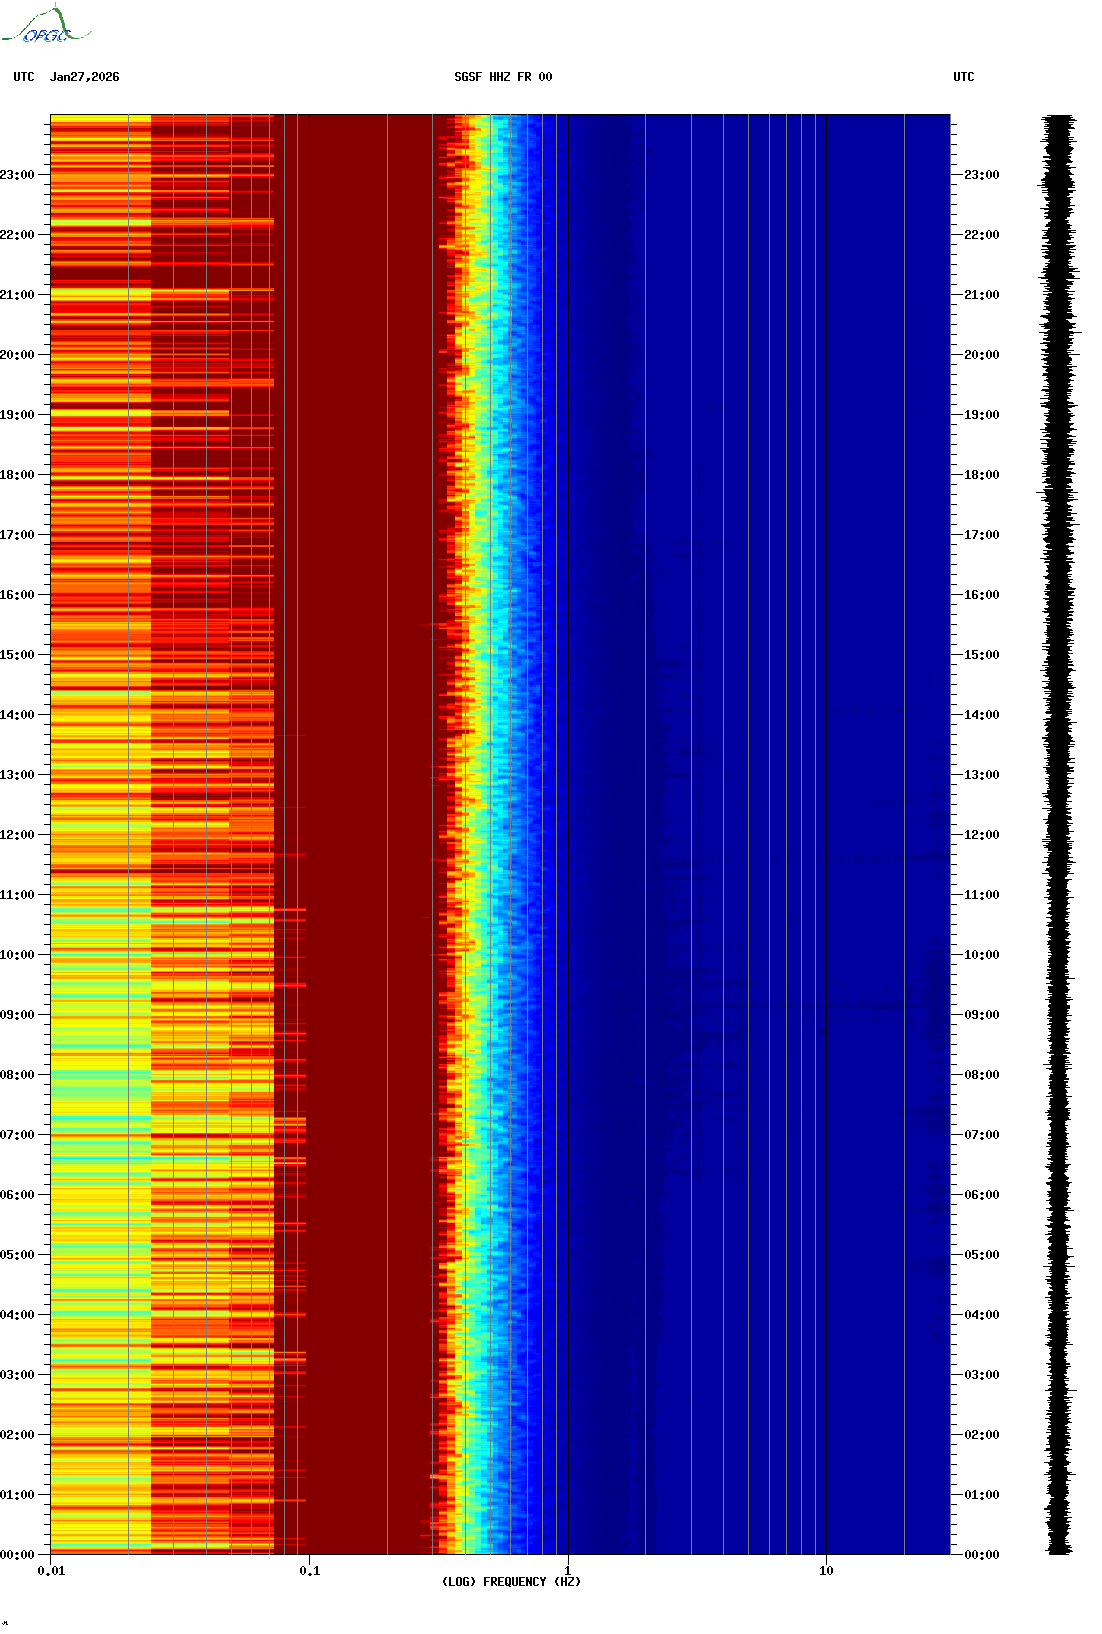Click the (LOG) FREQUENCY (HZ) axis title
The height and width of the screenshot is (1634, 1102).
pos(511,1582)
